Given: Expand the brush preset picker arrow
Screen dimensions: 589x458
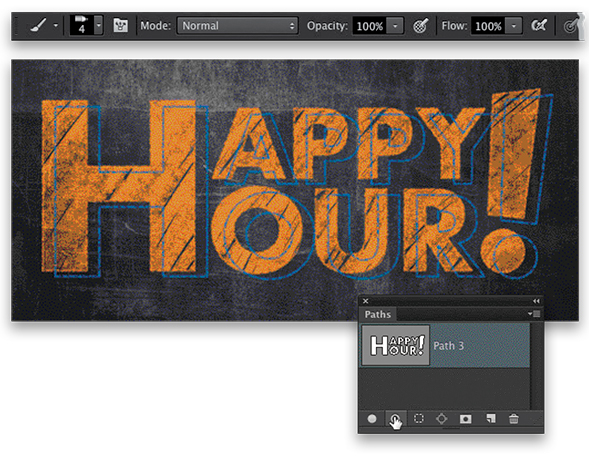Looking at the screenshot, I should [98, 26].
